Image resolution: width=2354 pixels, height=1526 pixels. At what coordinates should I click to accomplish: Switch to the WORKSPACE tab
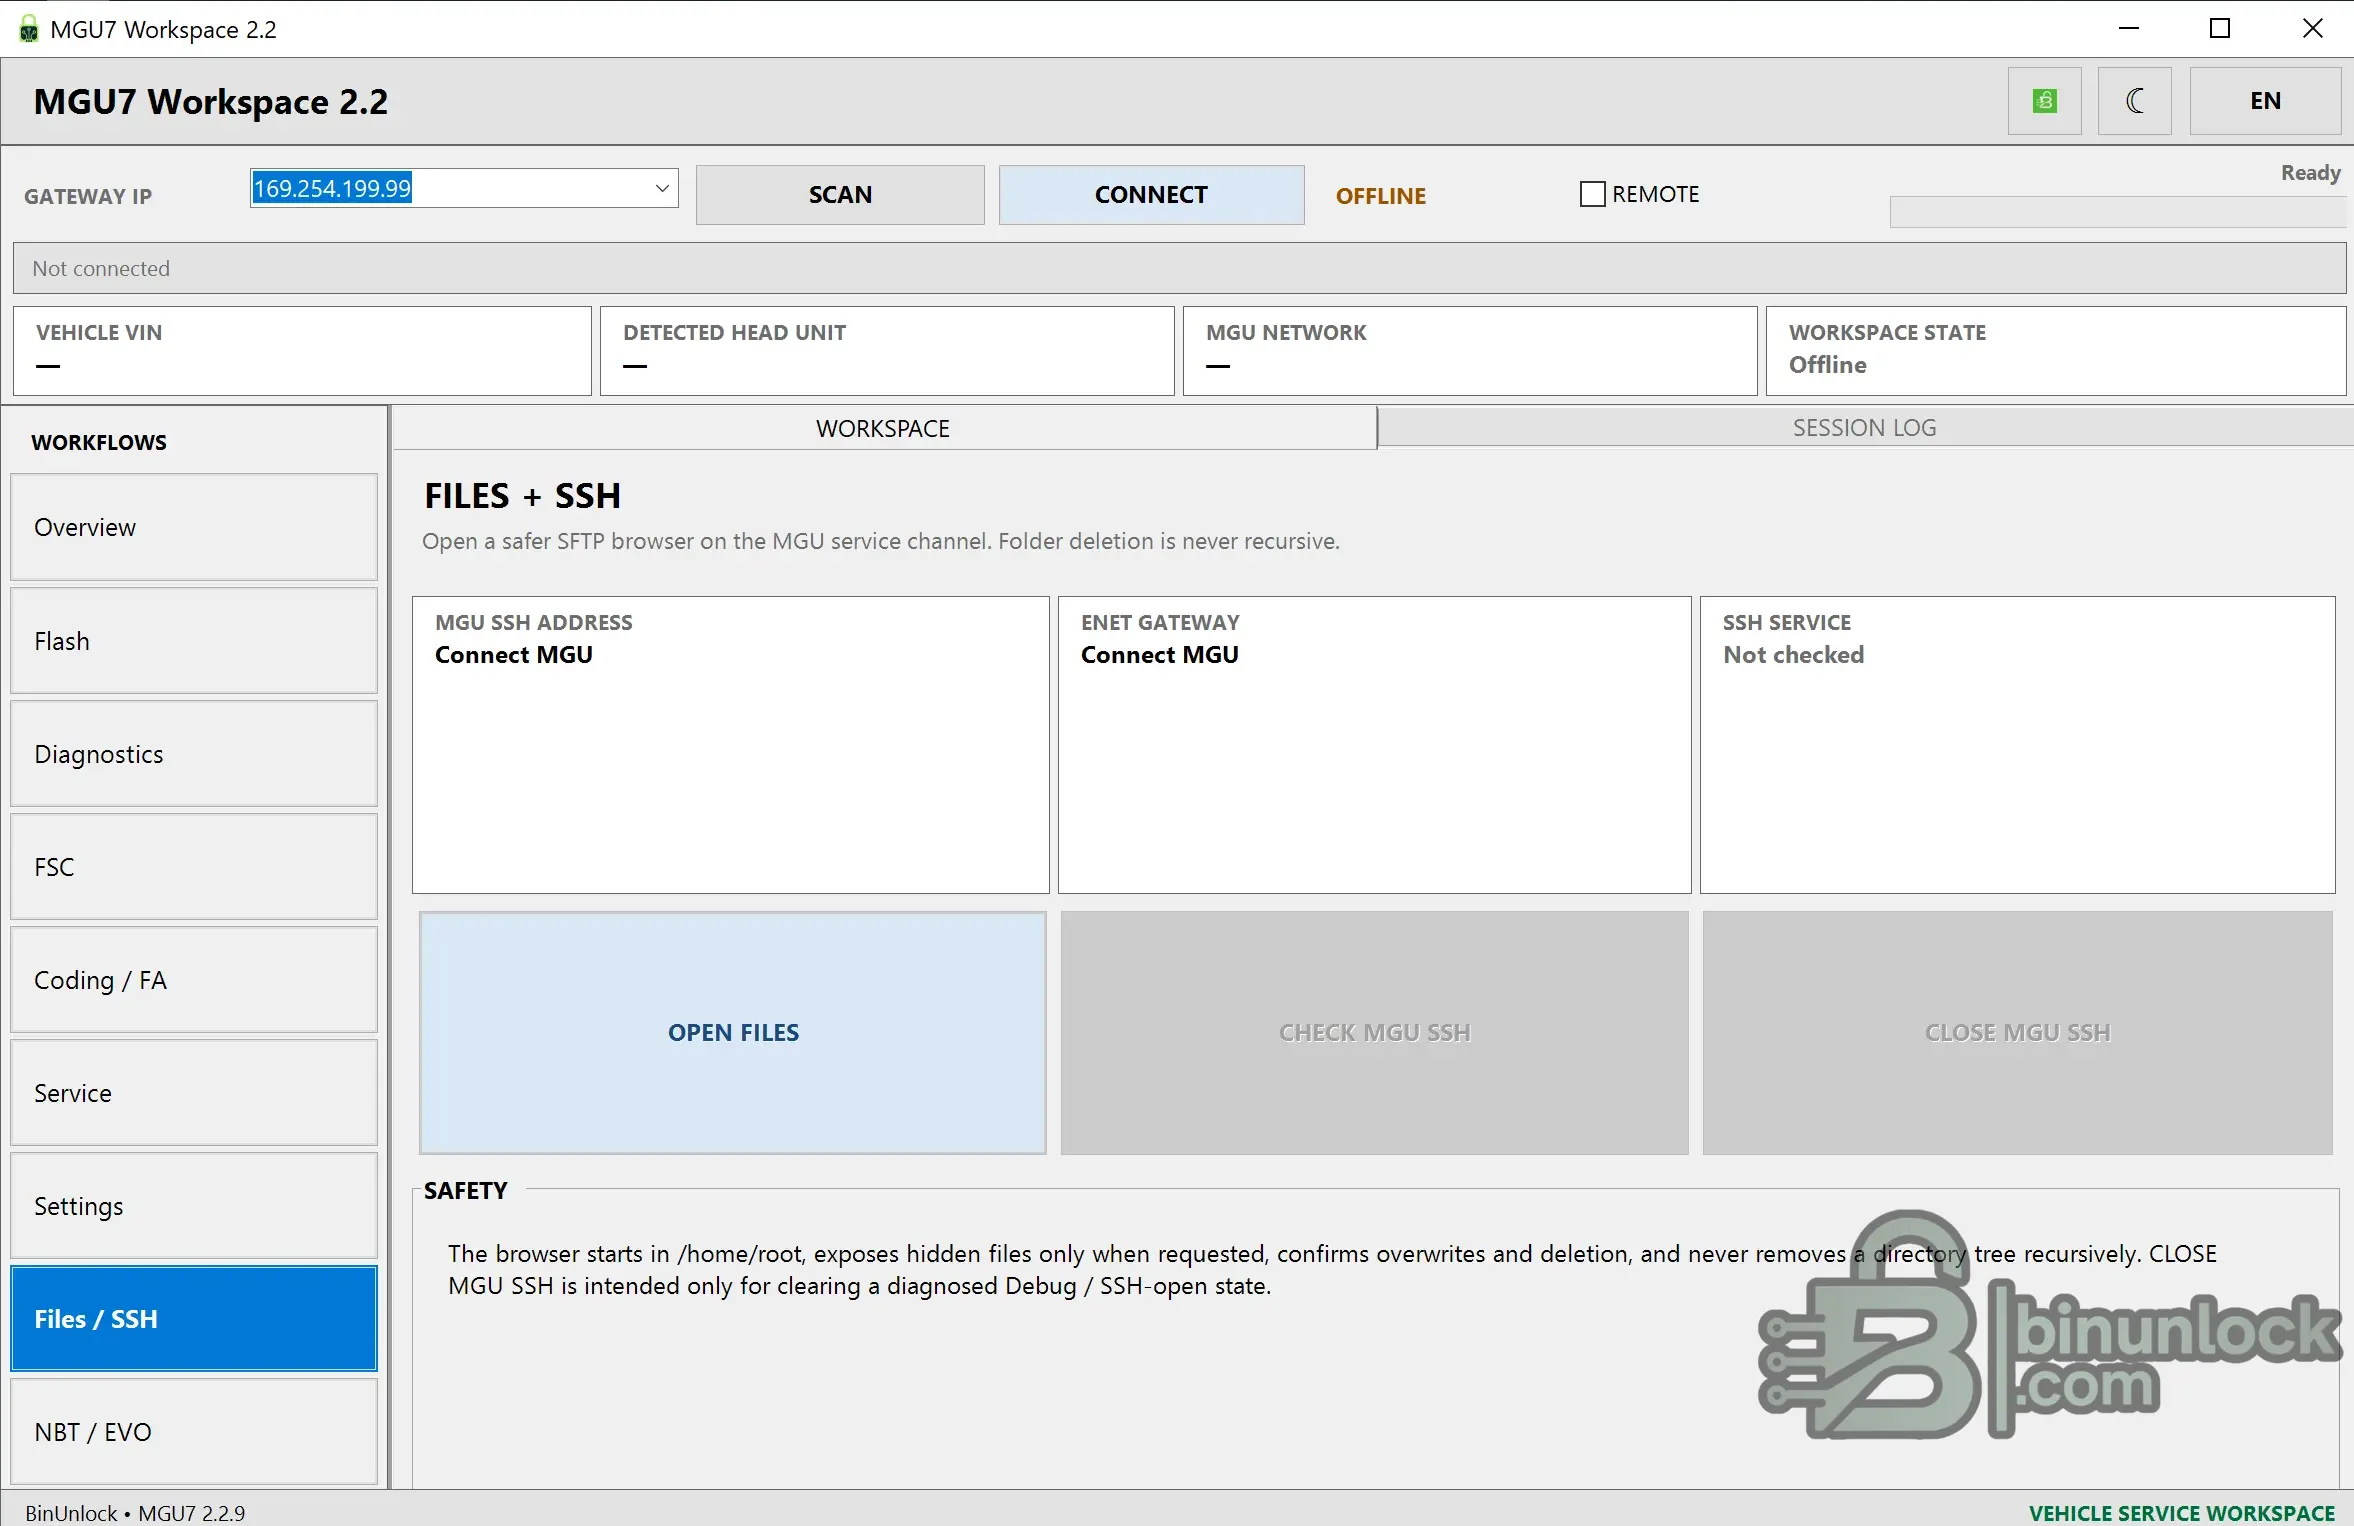click(x=884, y=428)
